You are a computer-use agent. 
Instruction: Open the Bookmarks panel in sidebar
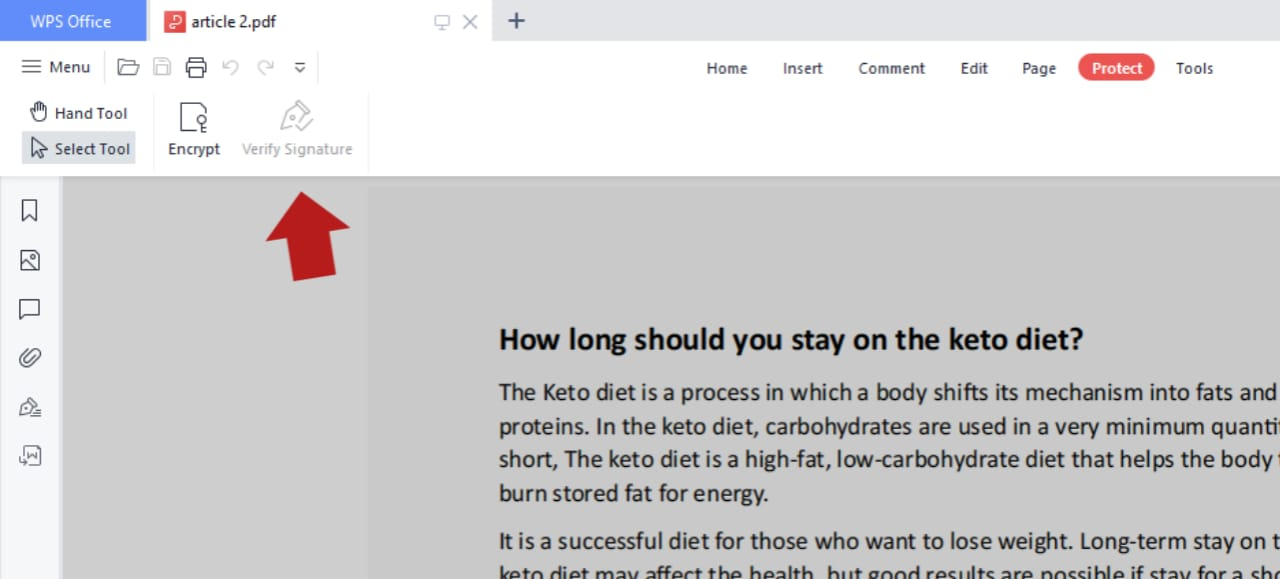click(x=29, y=210)
